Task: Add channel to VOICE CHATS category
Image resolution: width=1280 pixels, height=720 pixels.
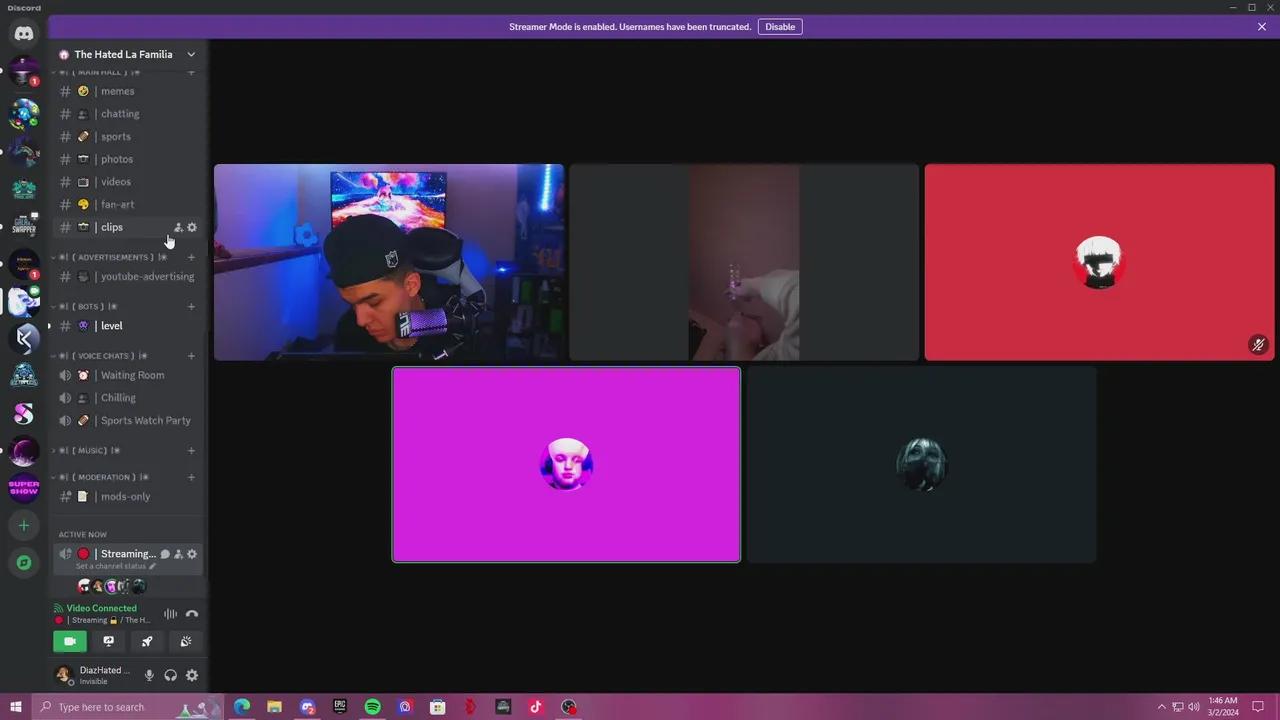Action: coord(191,356)
